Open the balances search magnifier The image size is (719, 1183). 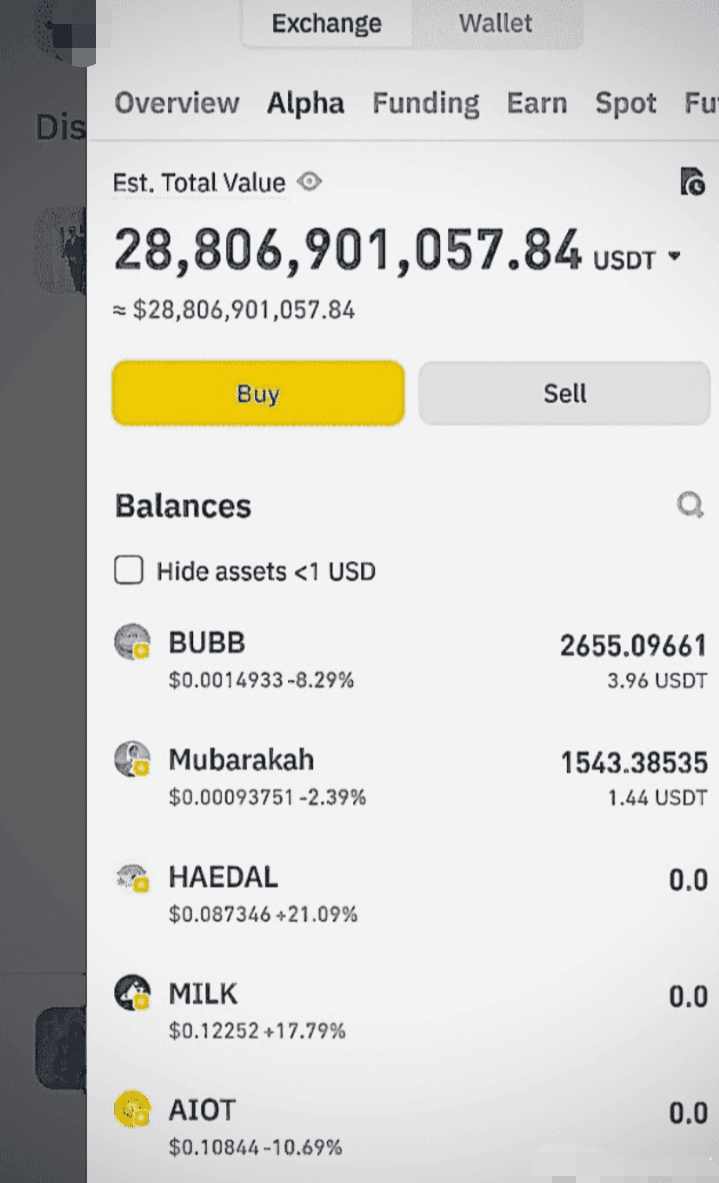(690, 506)
